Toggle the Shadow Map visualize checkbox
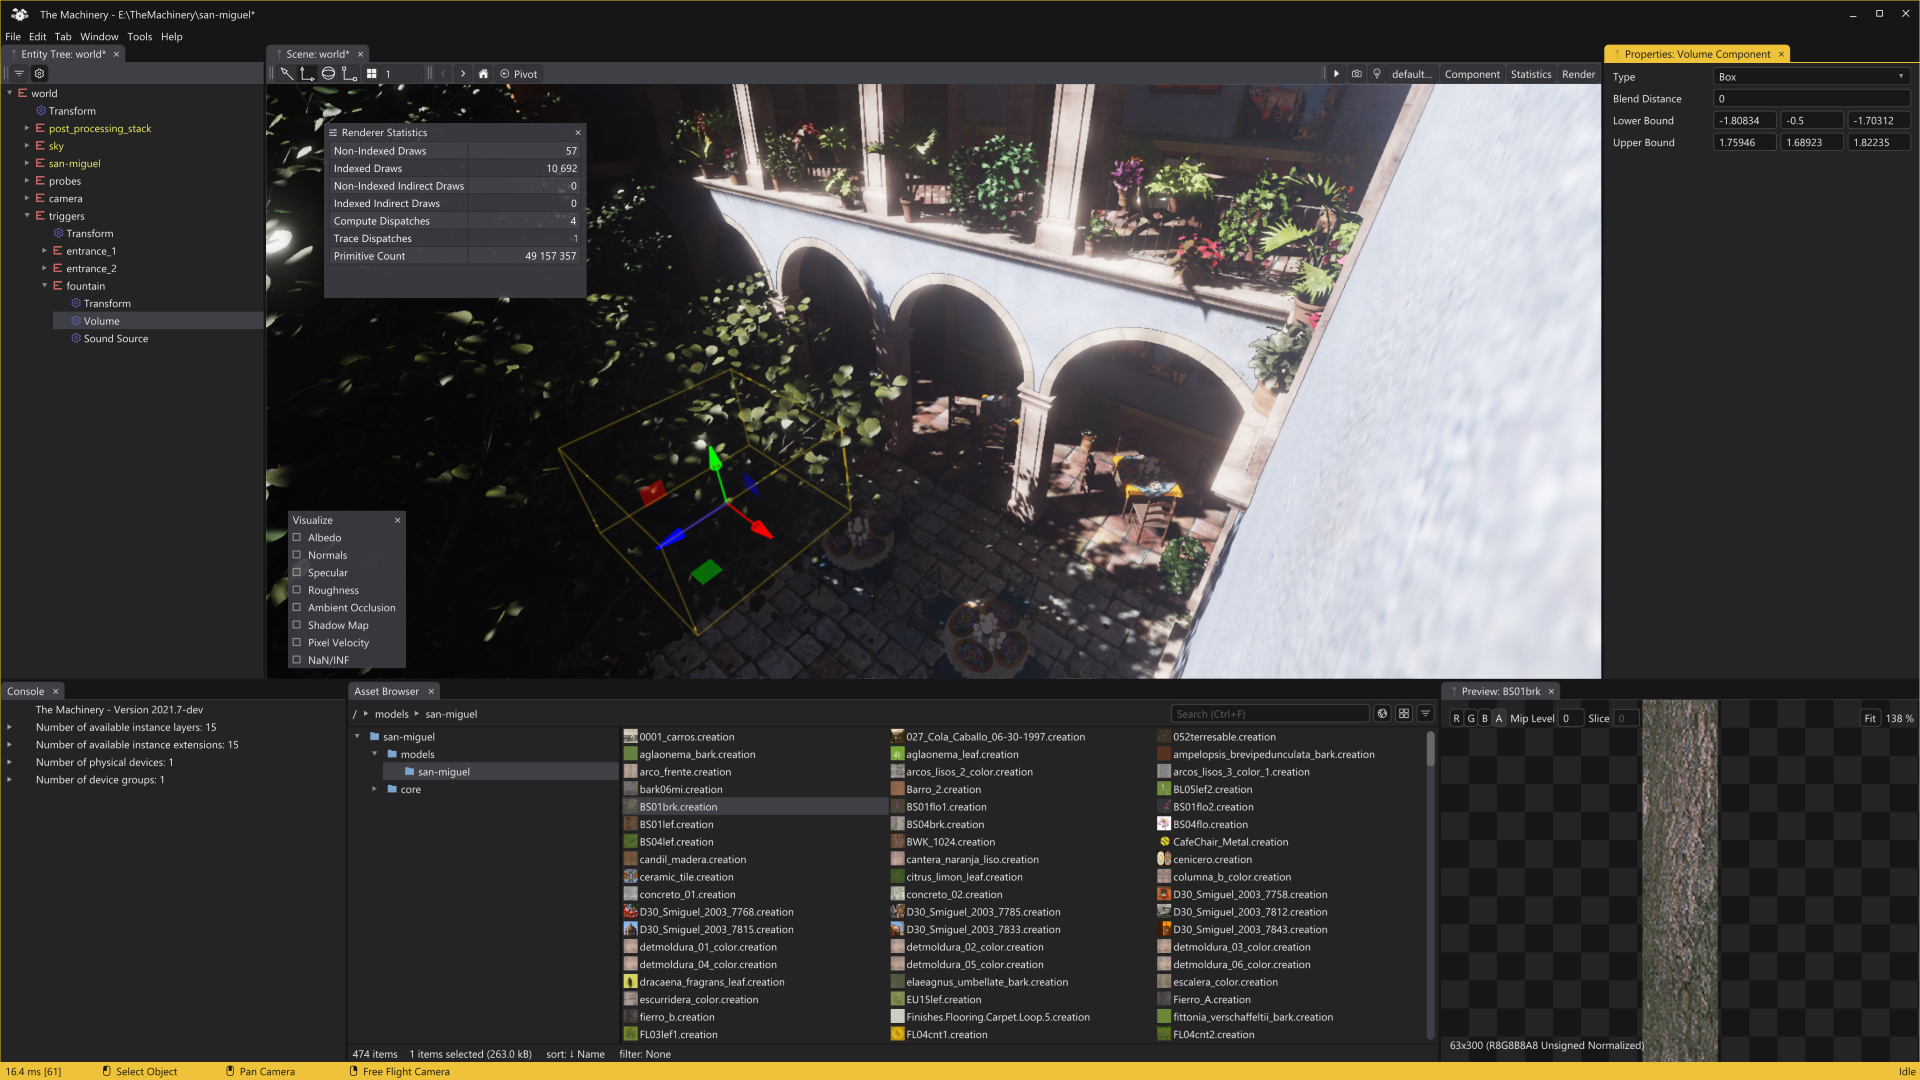The image size is (1920, 1080). point(297,625)
